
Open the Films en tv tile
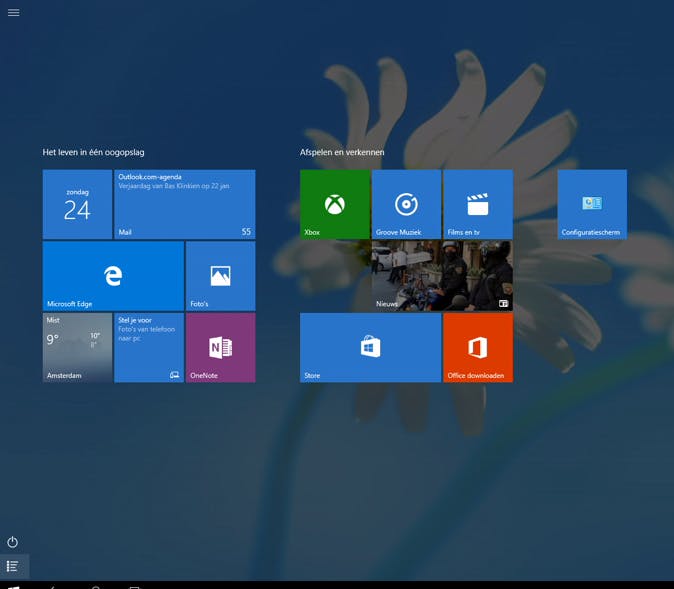(477, 204)
